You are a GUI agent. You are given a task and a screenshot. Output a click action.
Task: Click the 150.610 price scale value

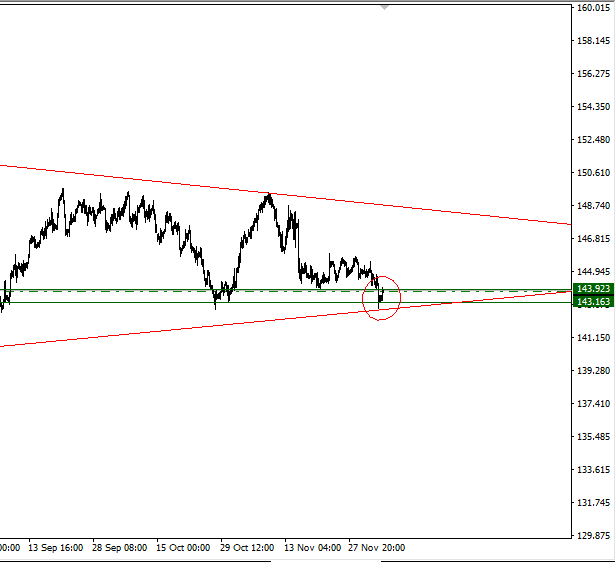pos(593,173)
